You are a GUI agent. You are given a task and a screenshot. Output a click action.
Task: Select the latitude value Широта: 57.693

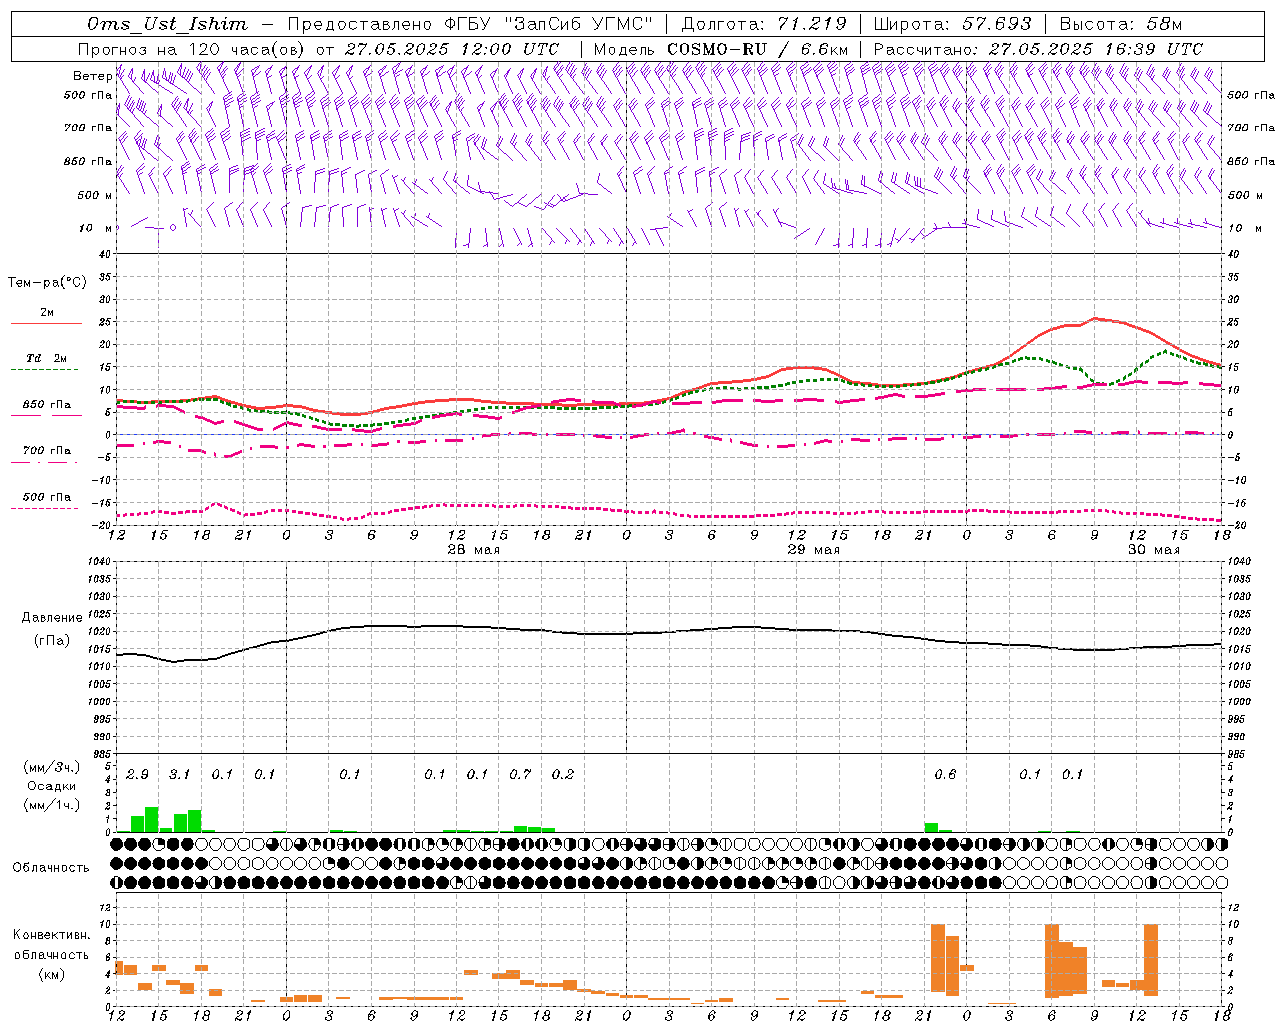click(x=952, y=24)
